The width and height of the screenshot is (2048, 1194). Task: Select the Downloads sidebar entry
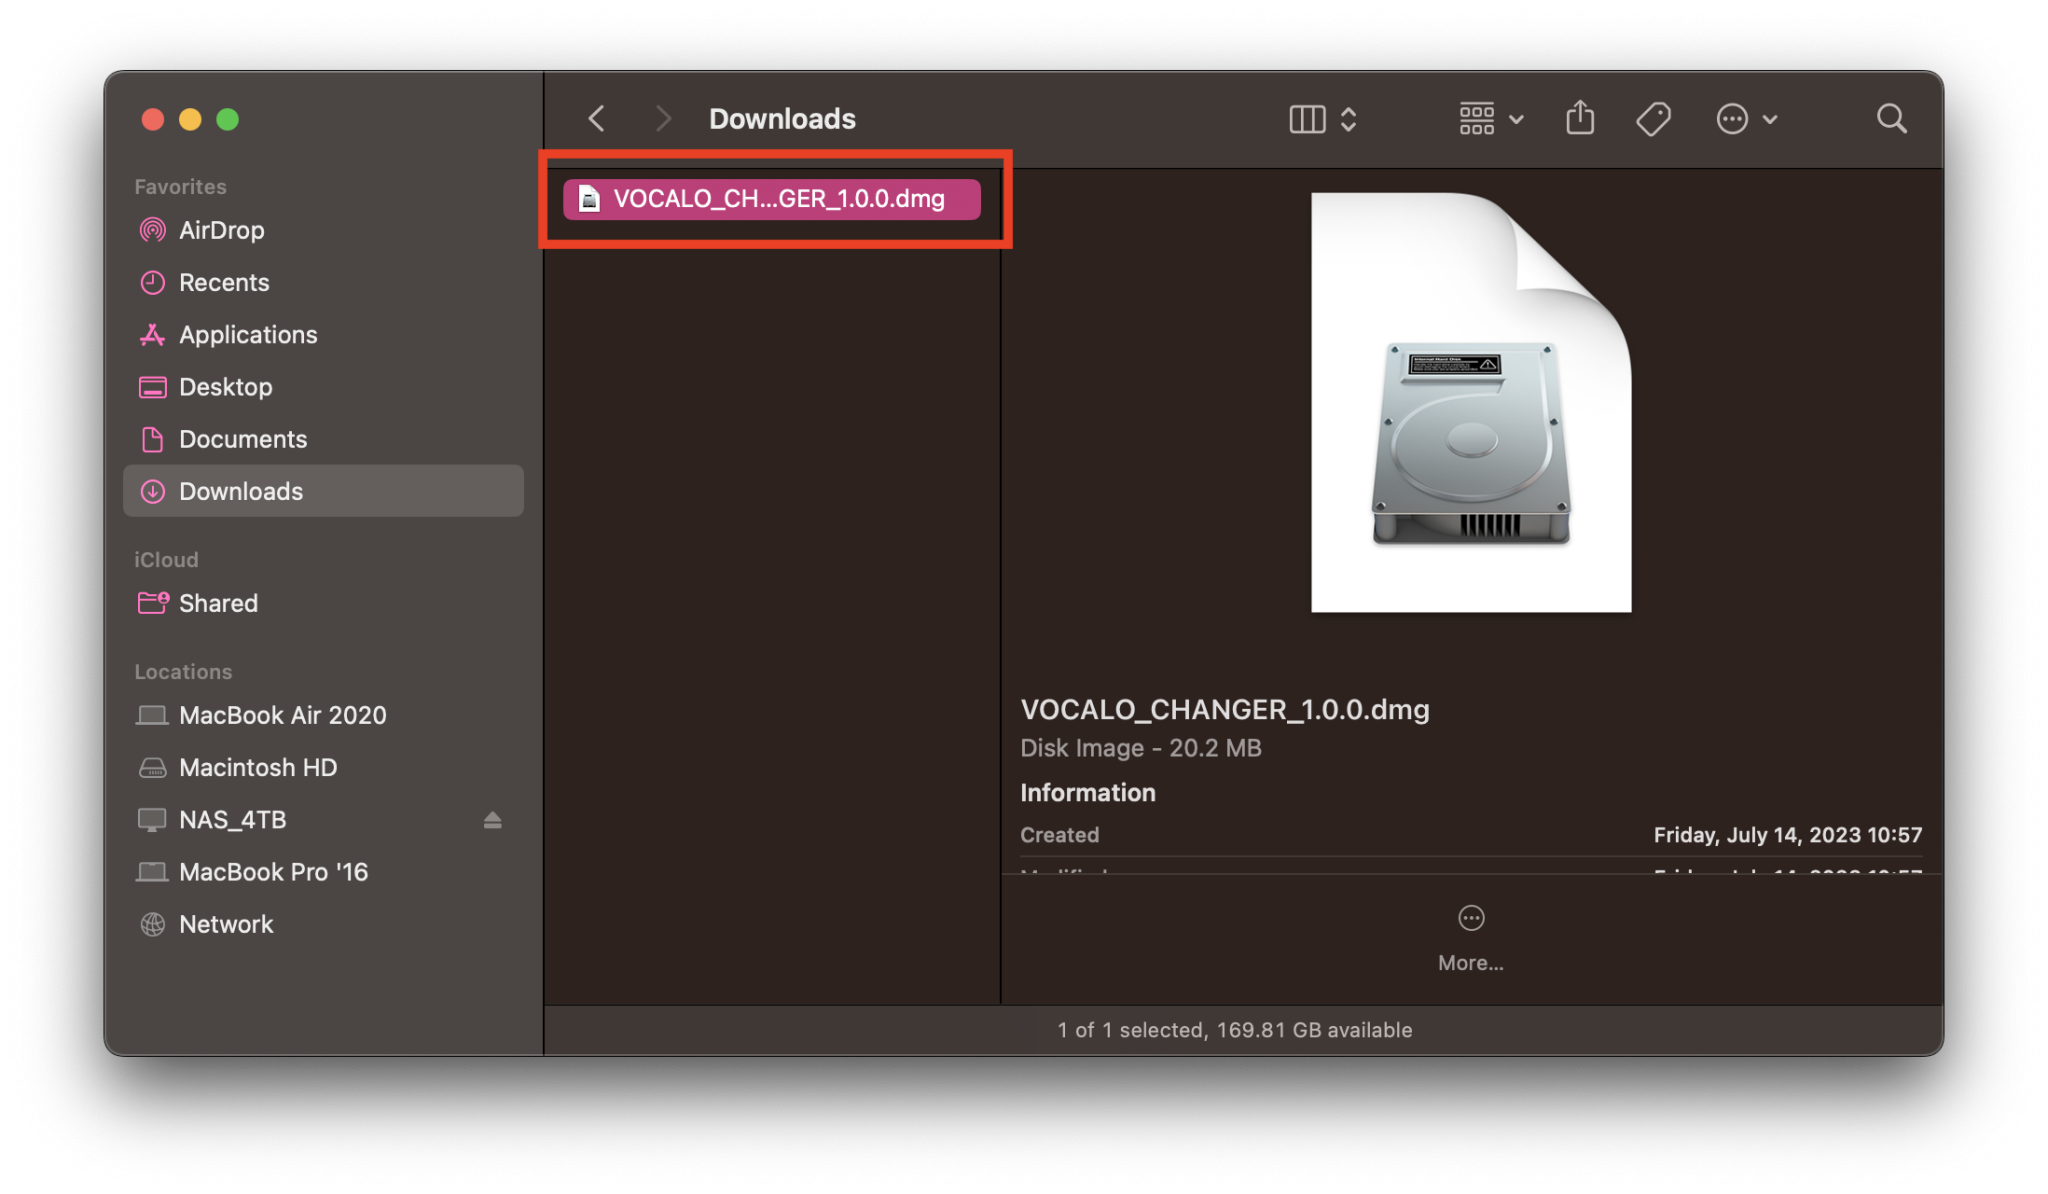pos(240,491)
